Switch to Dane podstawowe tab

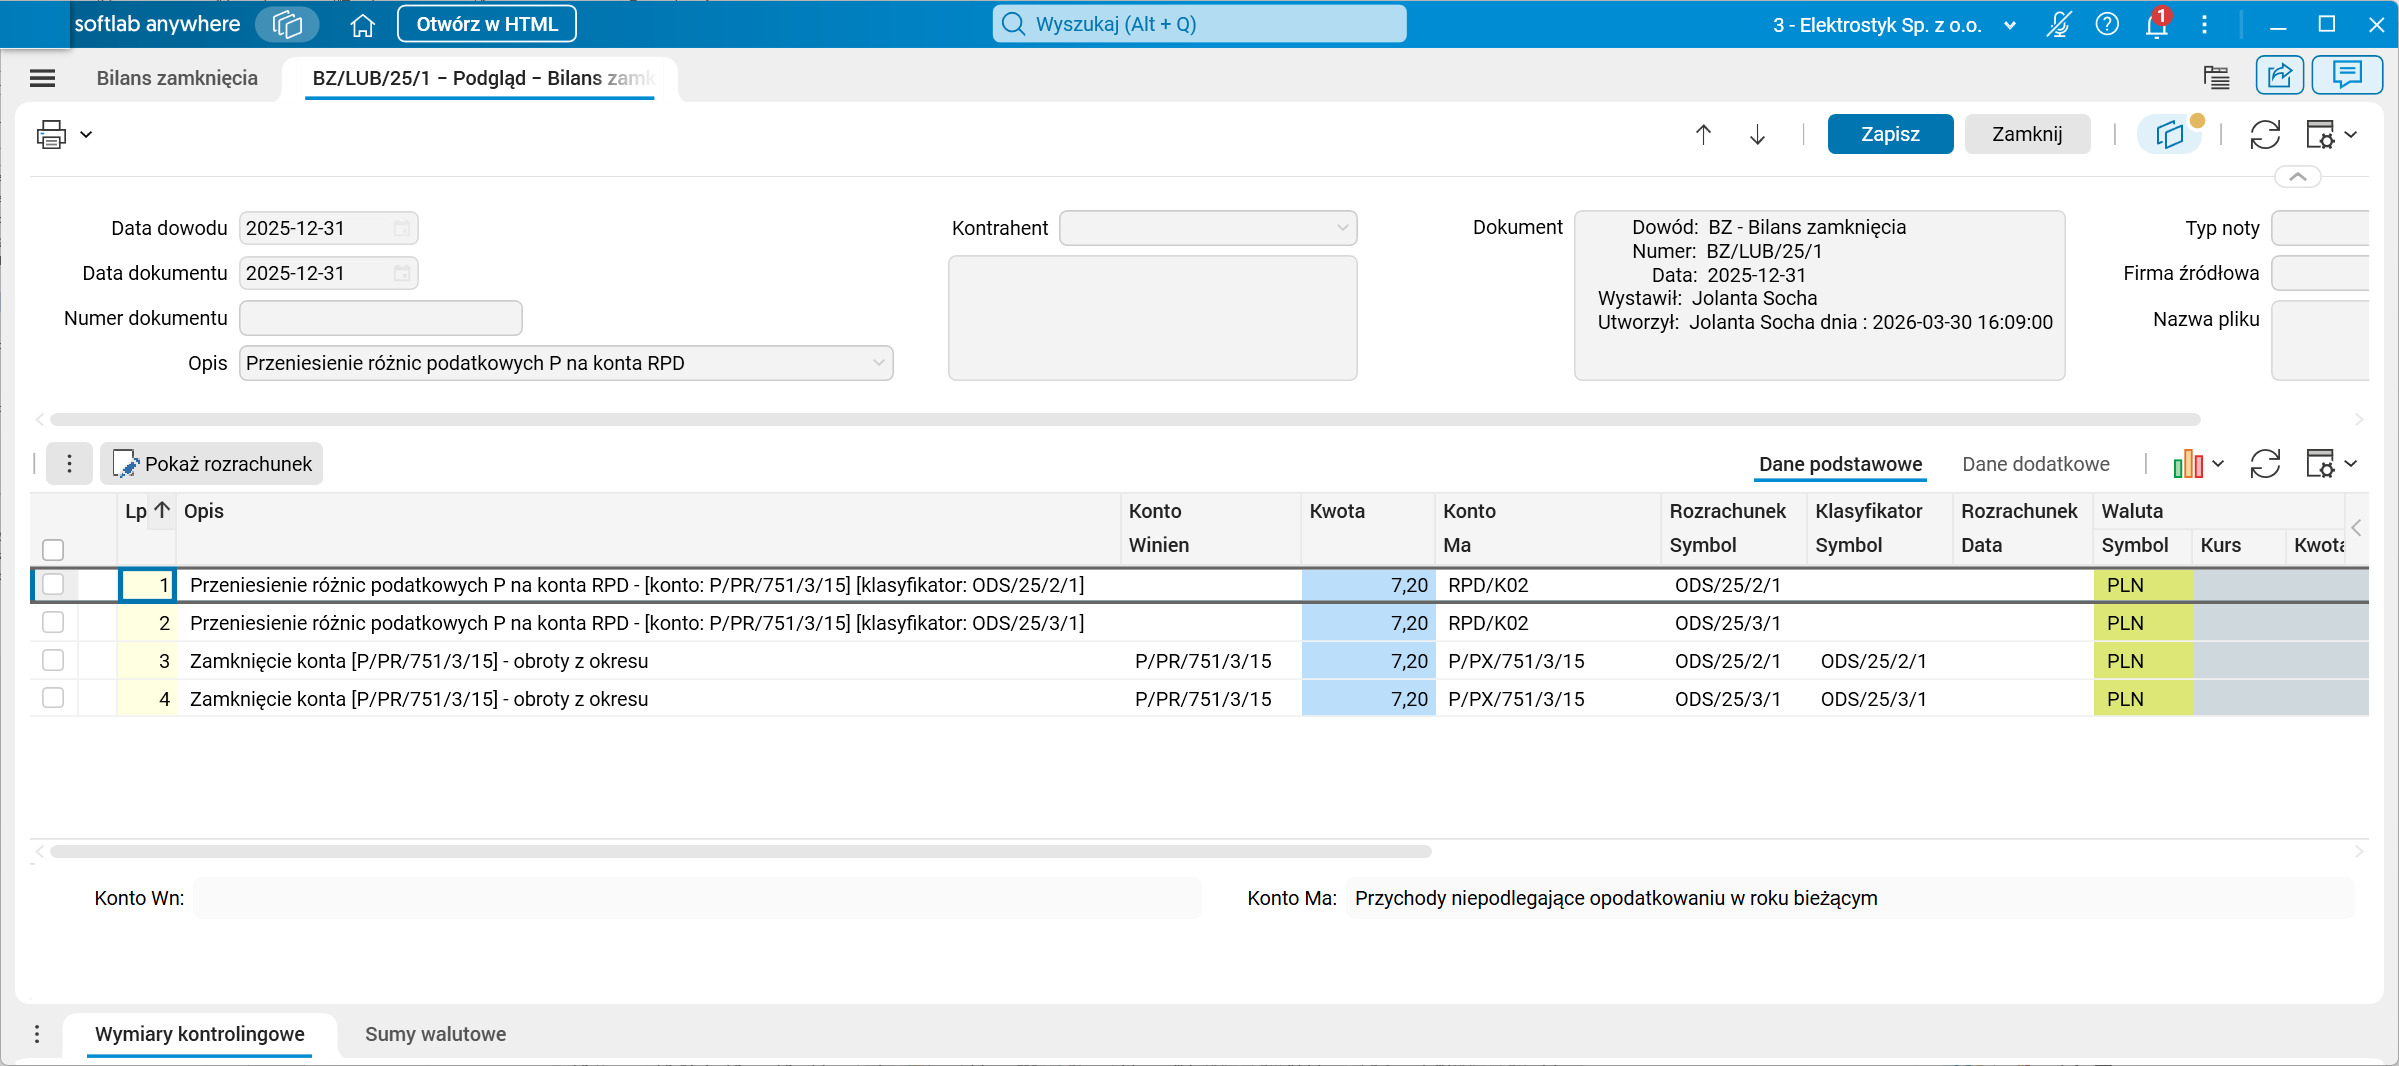pyautogui.click(x=1840, y=464)
